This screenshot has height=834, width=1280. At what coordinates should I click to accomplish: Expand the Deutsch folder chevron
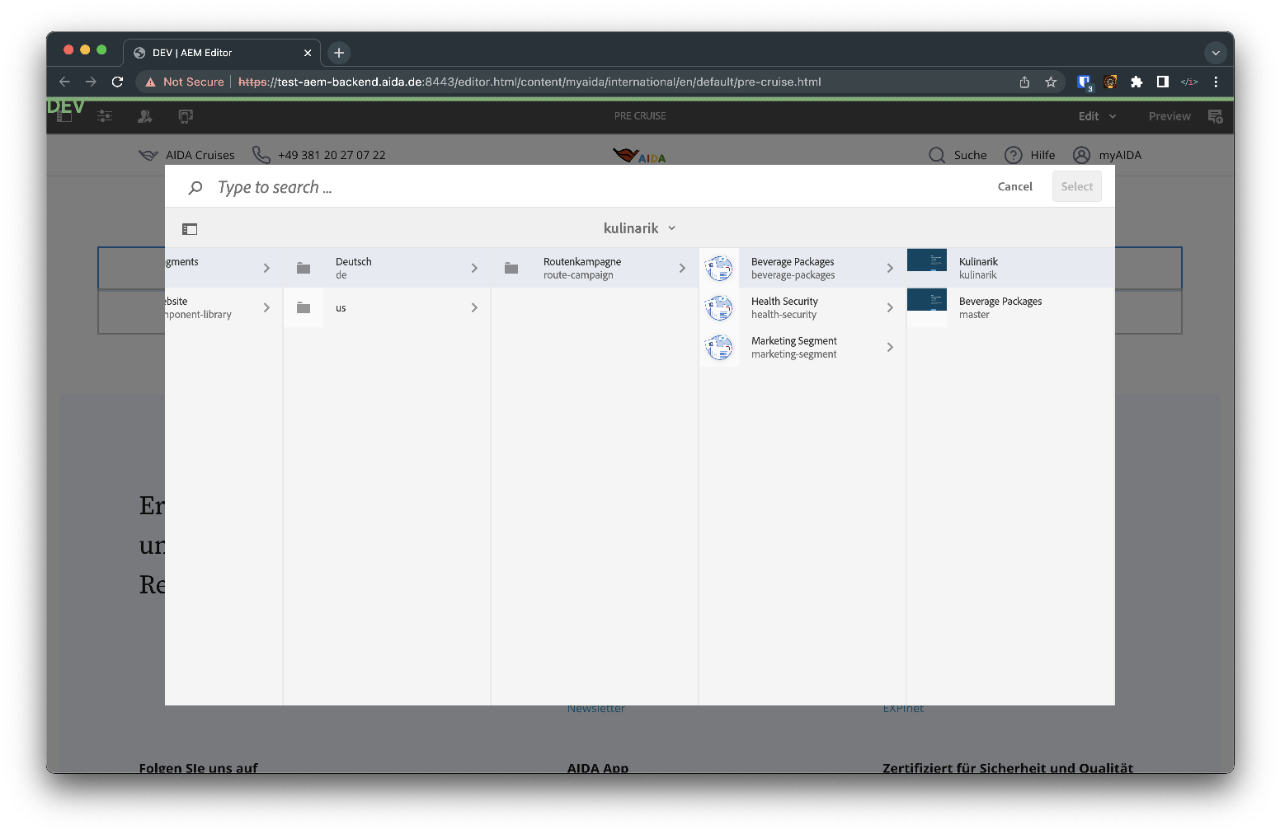(474, 268)
